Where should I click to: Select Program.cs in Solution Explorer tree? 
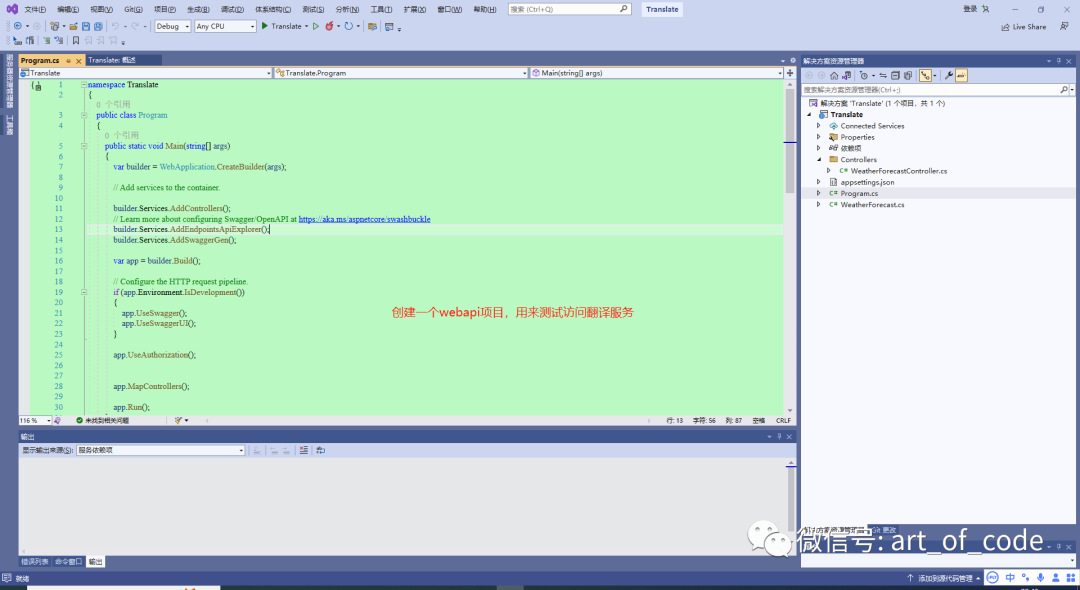click(x=859, y=193)
